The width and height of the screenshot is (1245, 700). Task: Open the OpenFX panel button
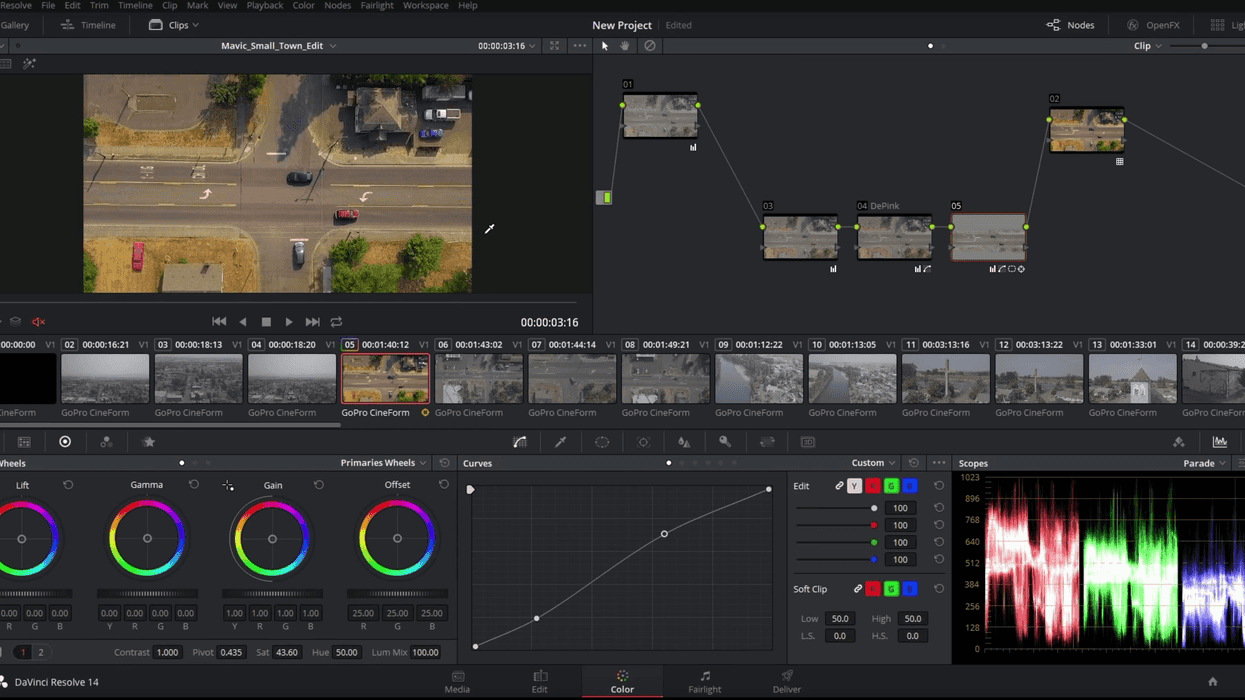coord(1153,25)
